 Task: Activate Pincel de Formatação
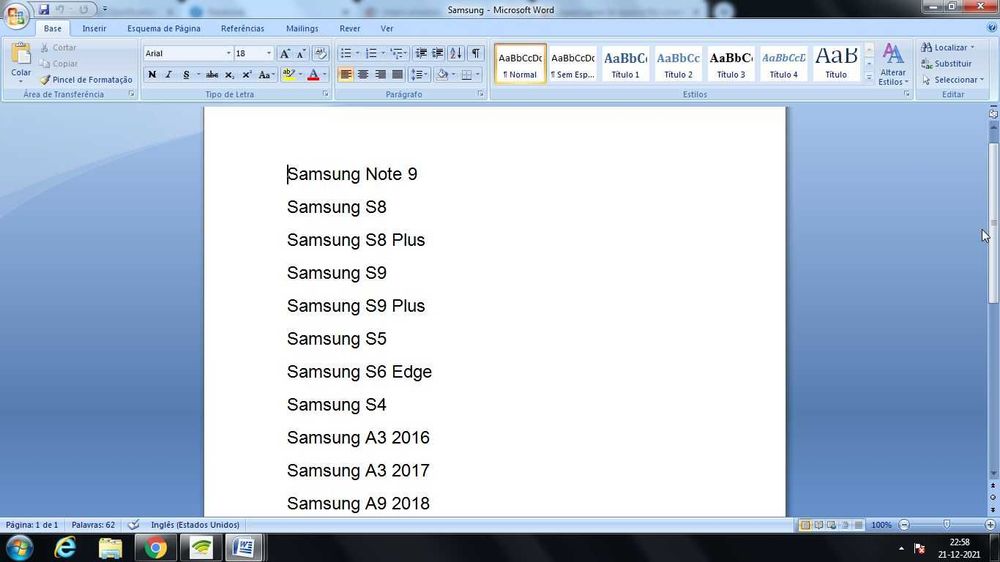[x=85, y=80]
